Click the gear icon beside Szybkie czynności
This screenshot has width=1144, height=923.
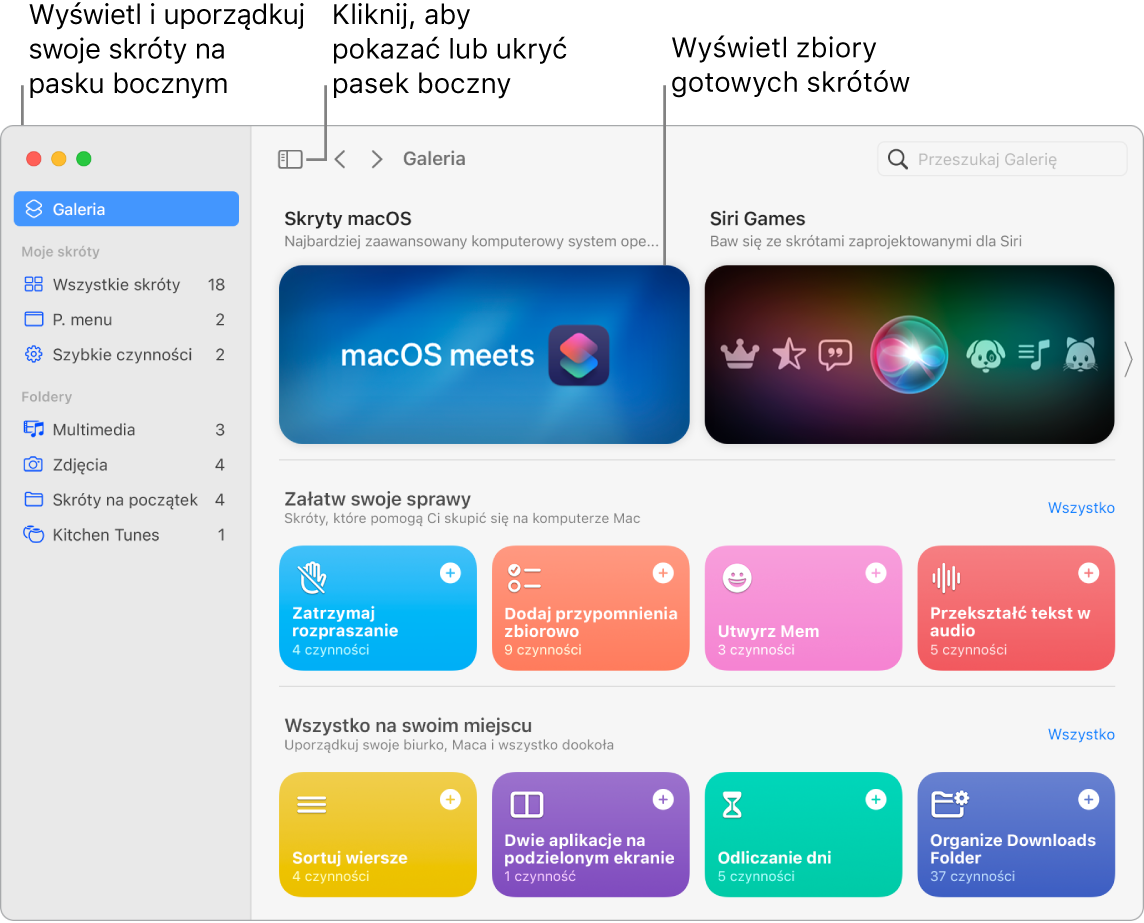[34, 355]
